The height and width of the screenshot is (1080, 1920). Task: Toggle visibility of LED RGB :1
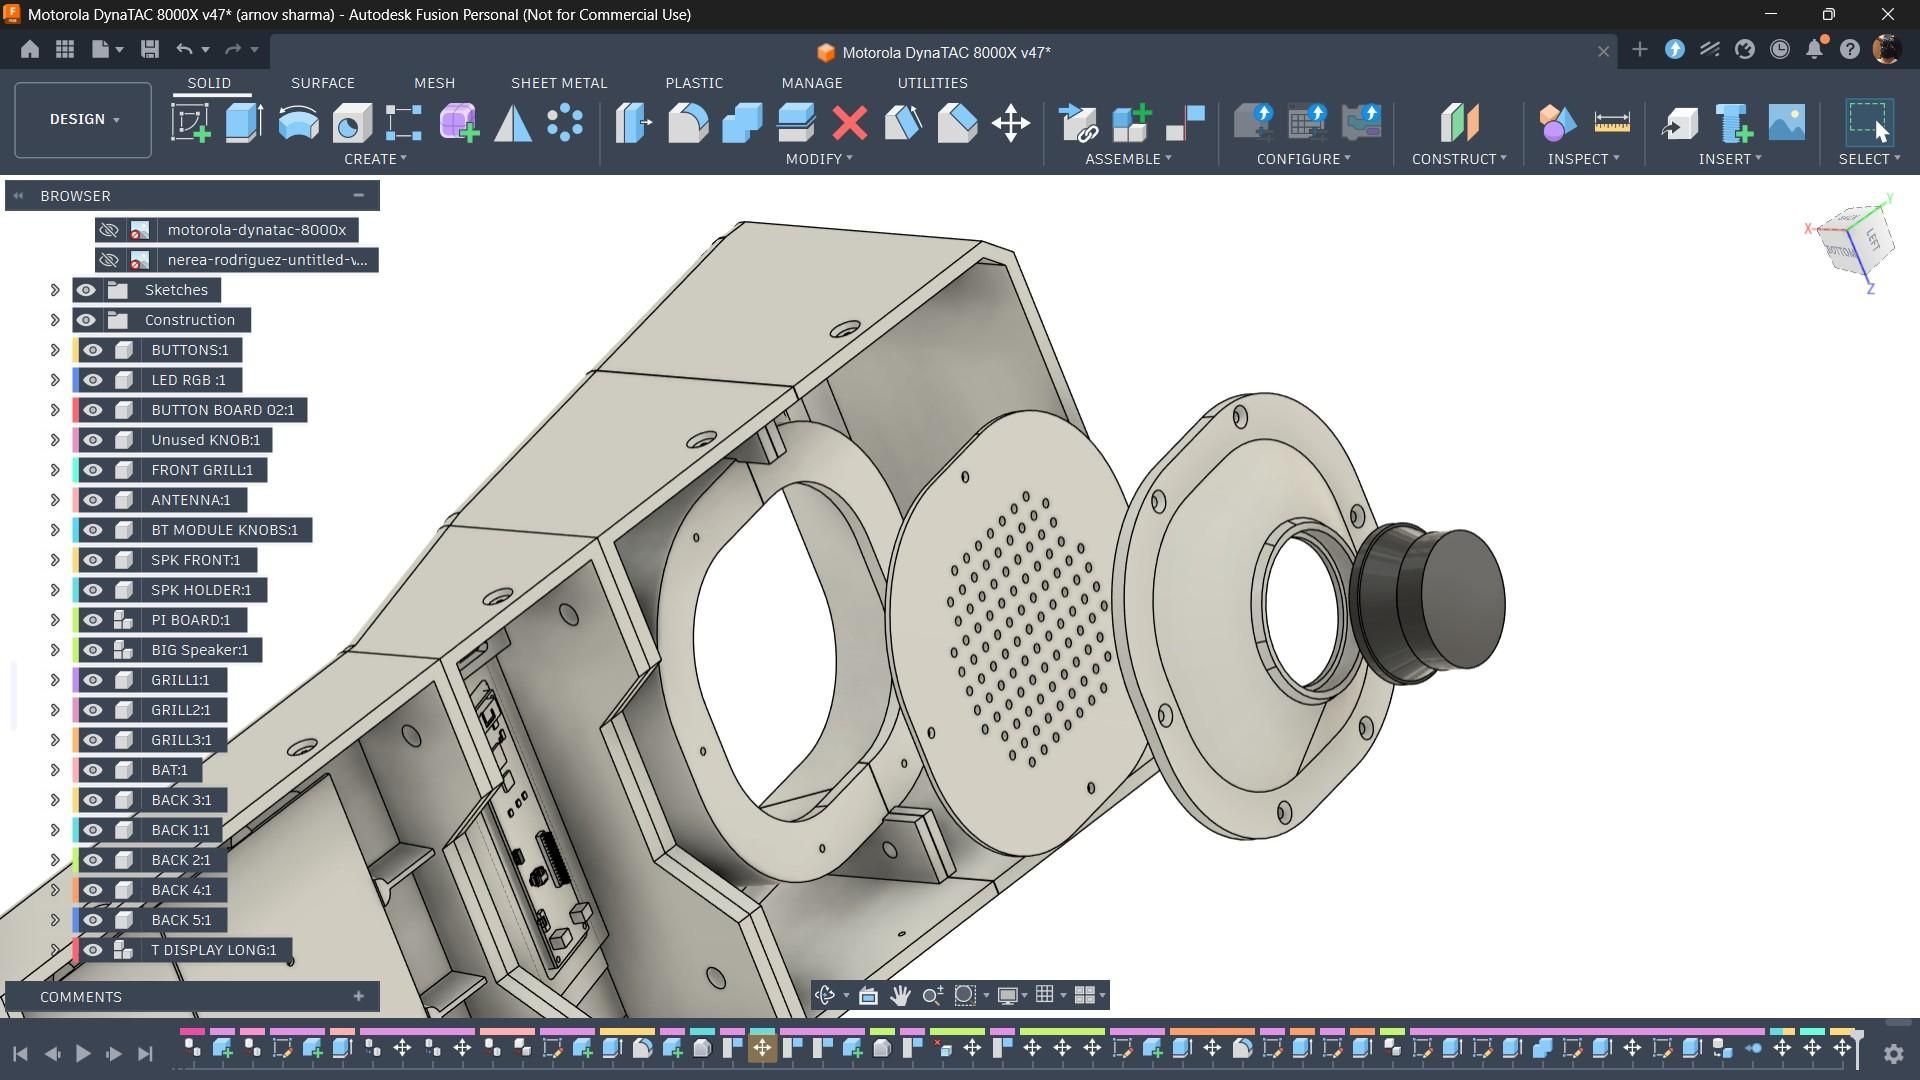coord(93,380)
